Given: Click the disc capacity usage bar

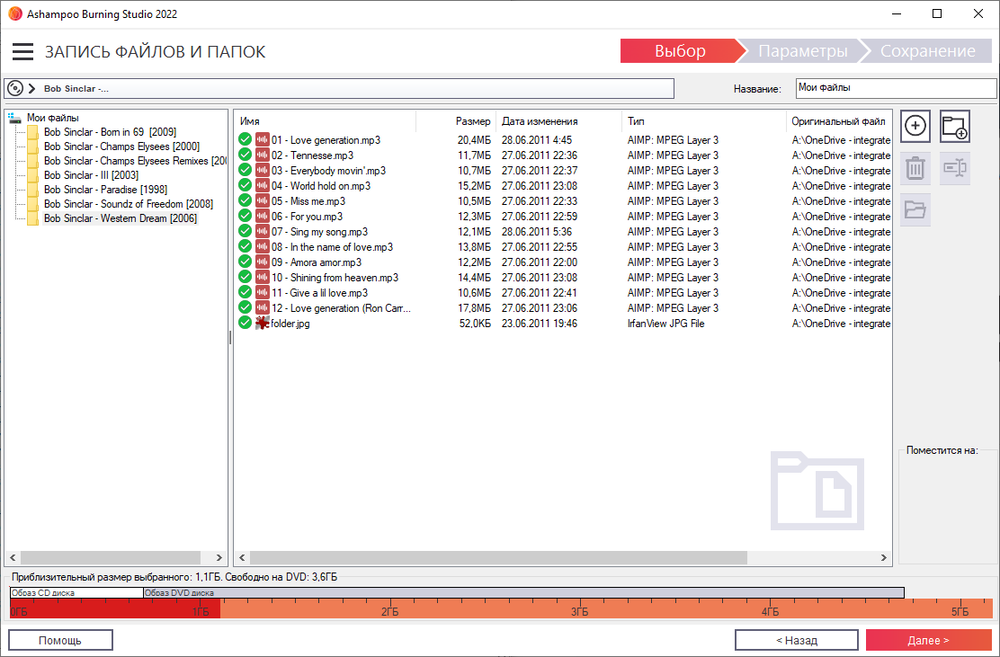Looking at the screenshot, I should coord(501,609).
